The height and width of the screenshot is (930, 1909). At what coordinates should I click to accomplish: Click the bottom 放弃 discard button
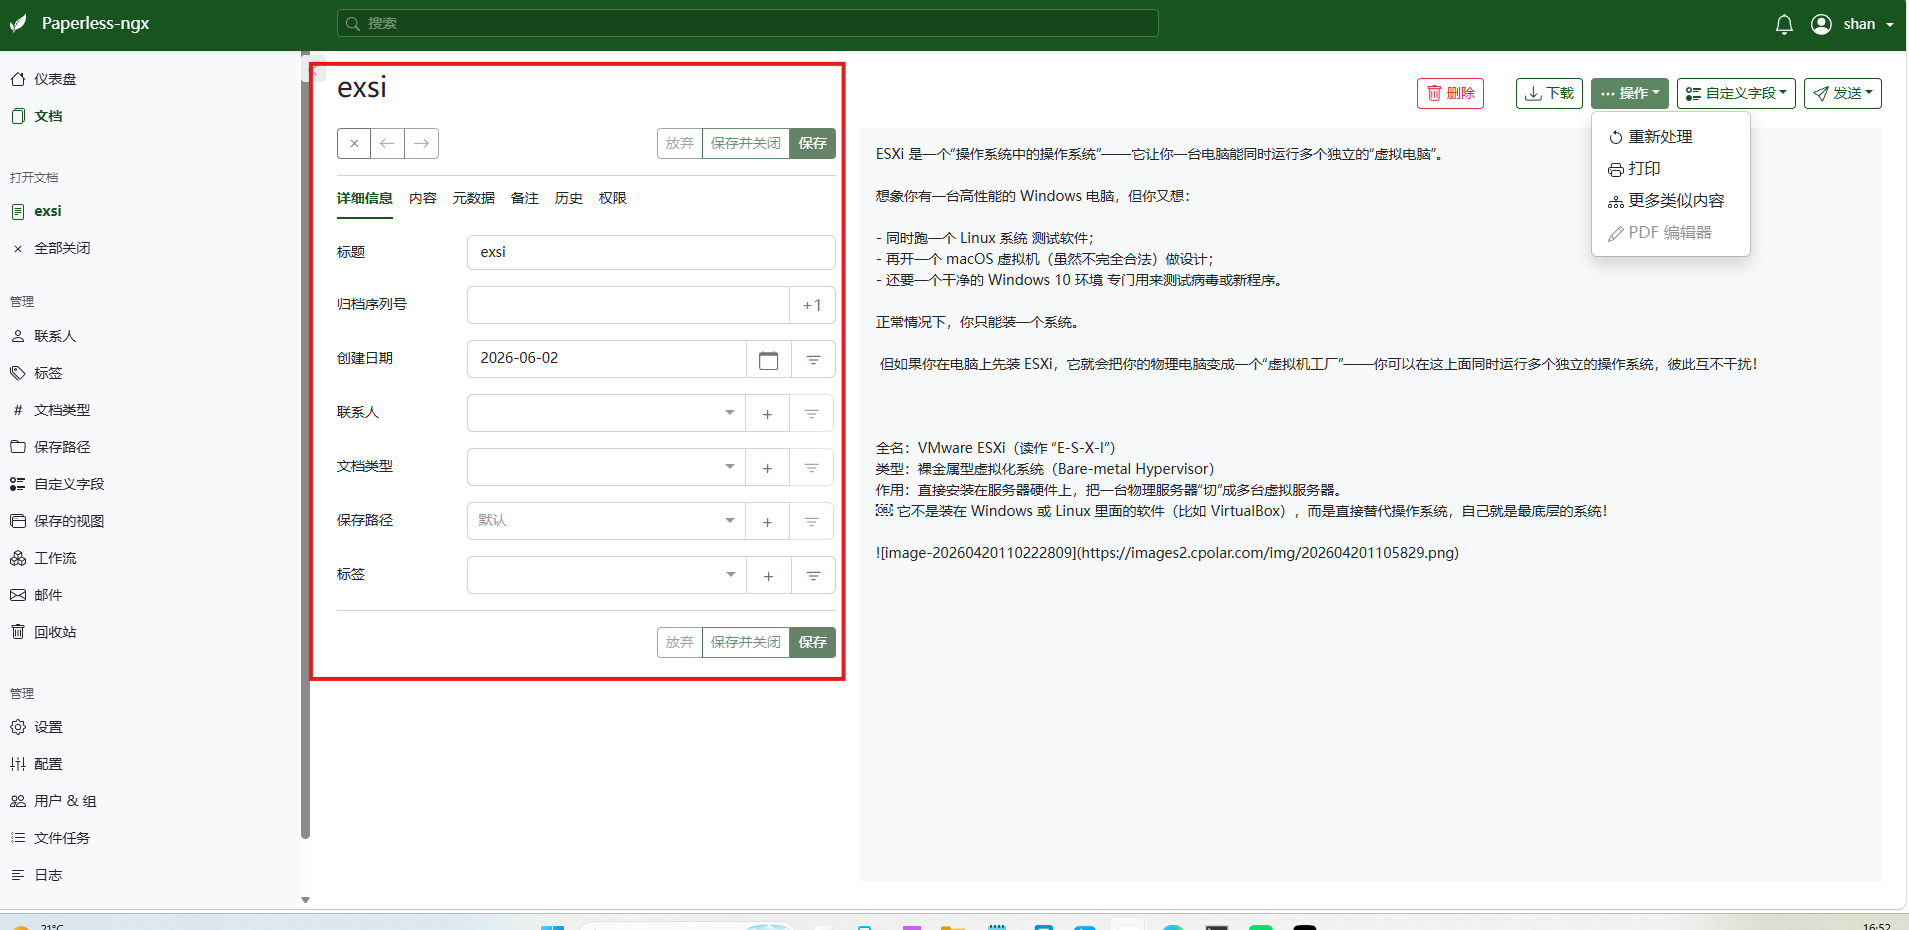[x=680, y=642]
